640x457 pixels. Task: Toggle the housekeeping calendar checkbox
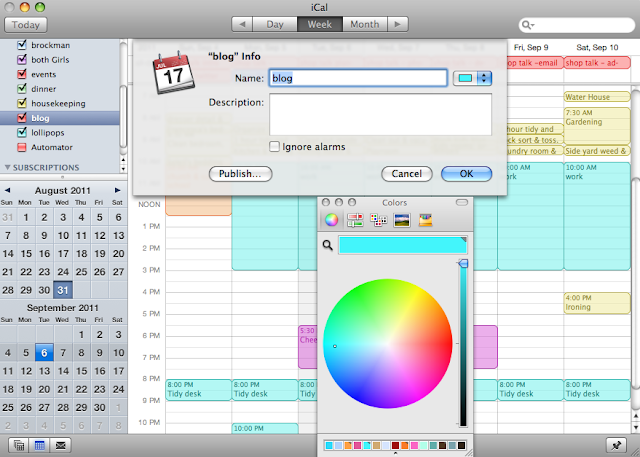click(22, 103)
